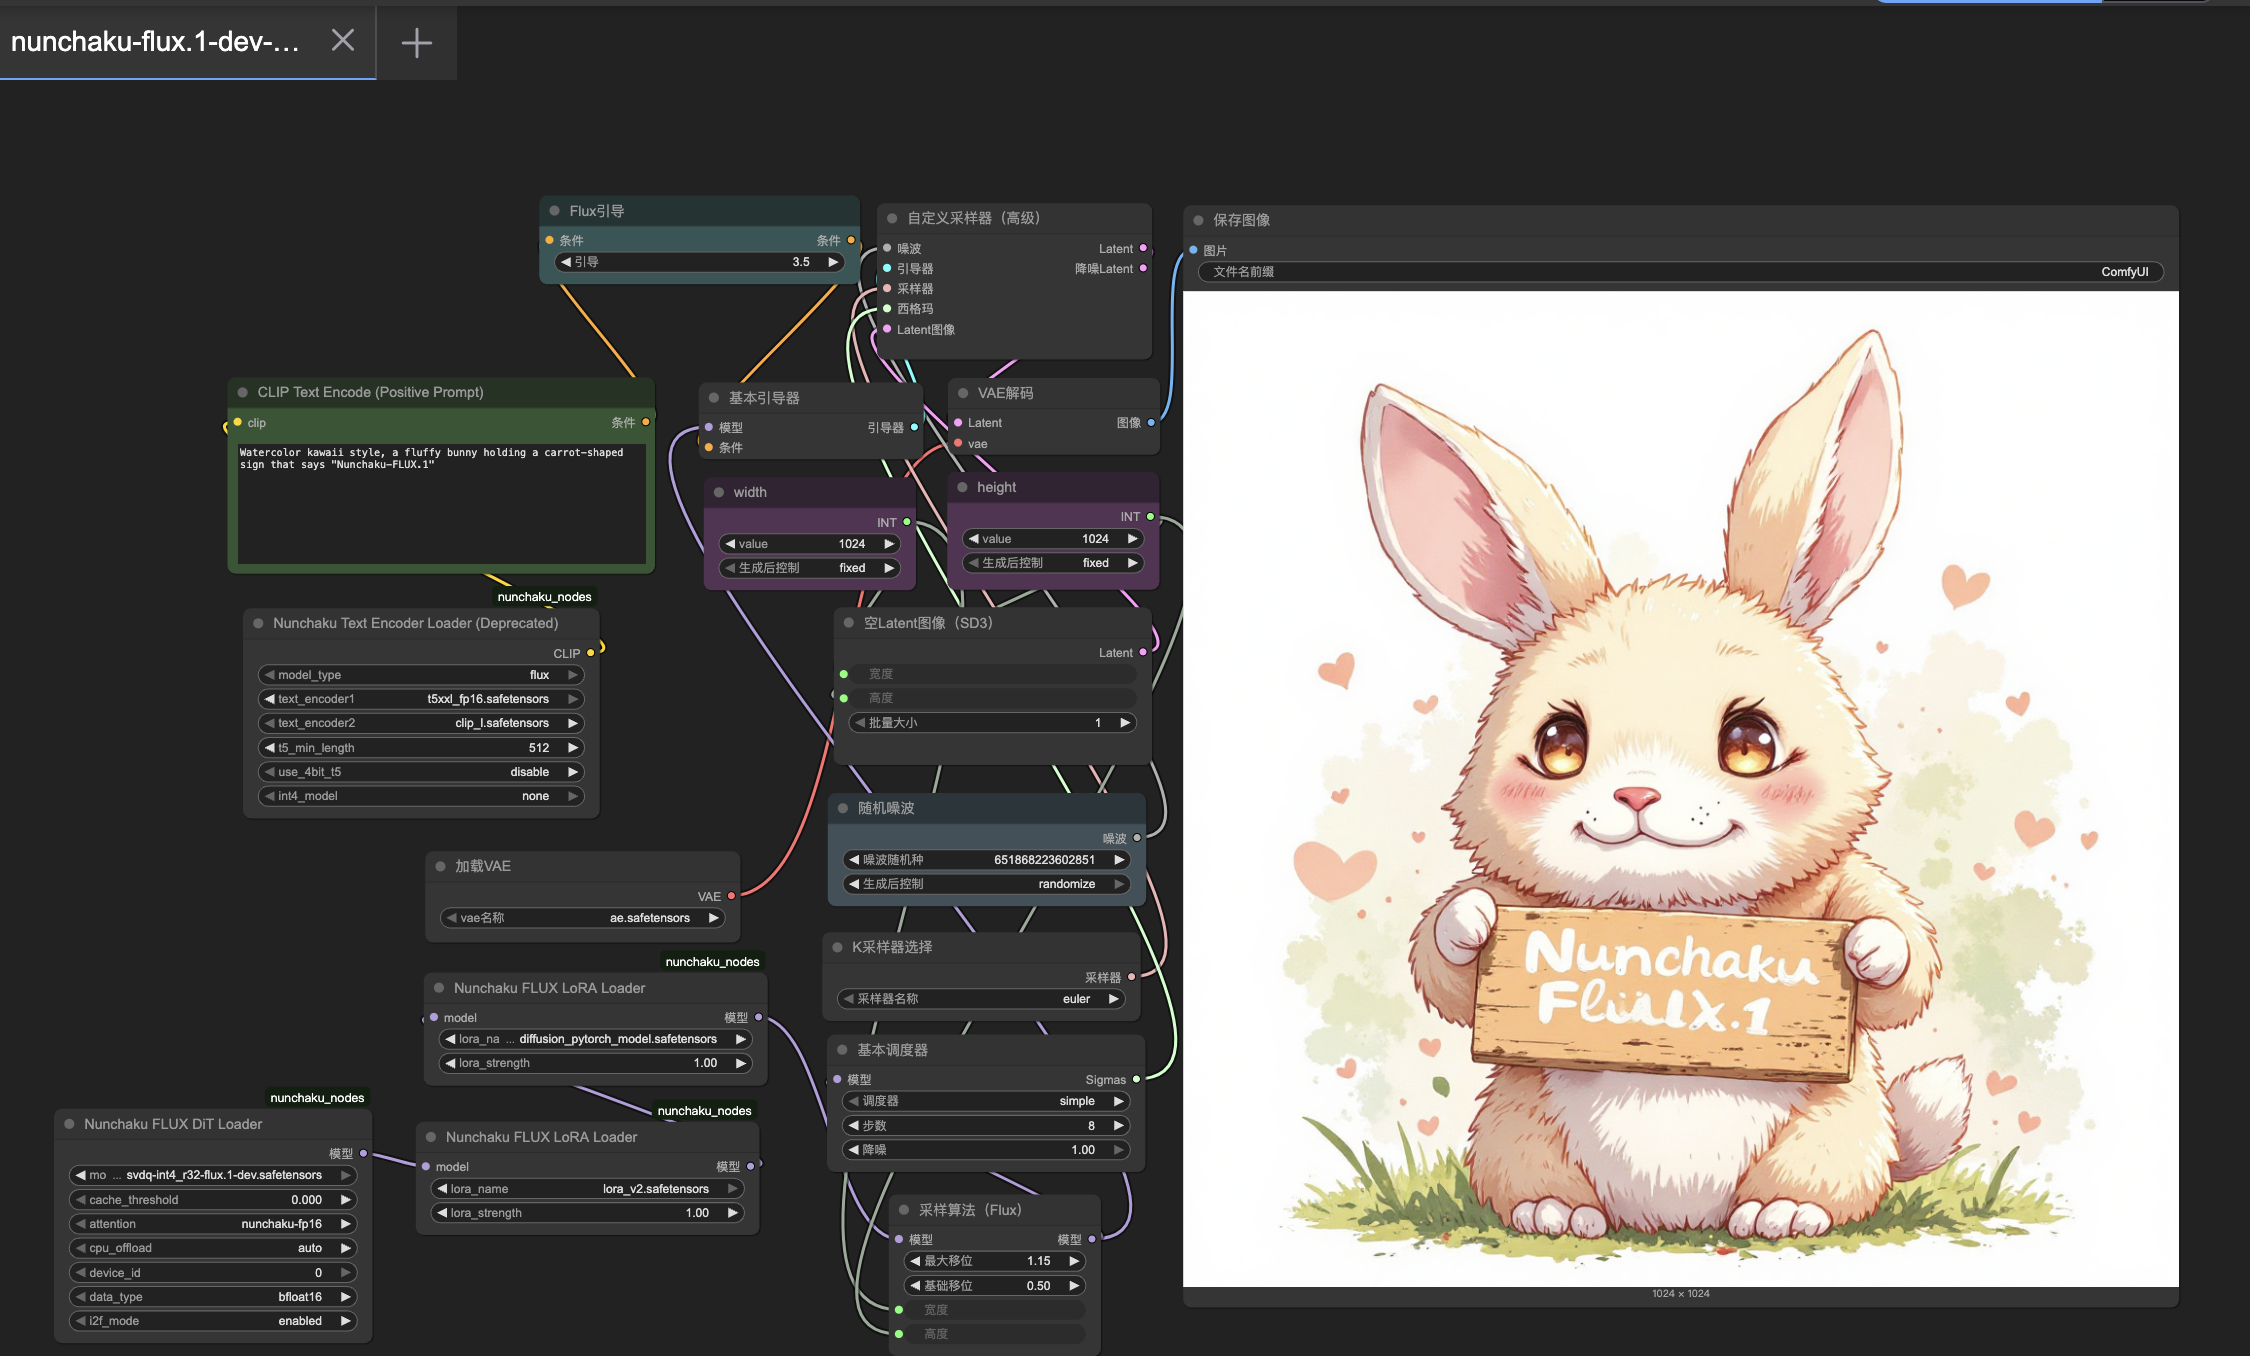Collapse the 保存图像 node
The width and height of the screenshot is (2250, 1356).
coord(1198,220)
